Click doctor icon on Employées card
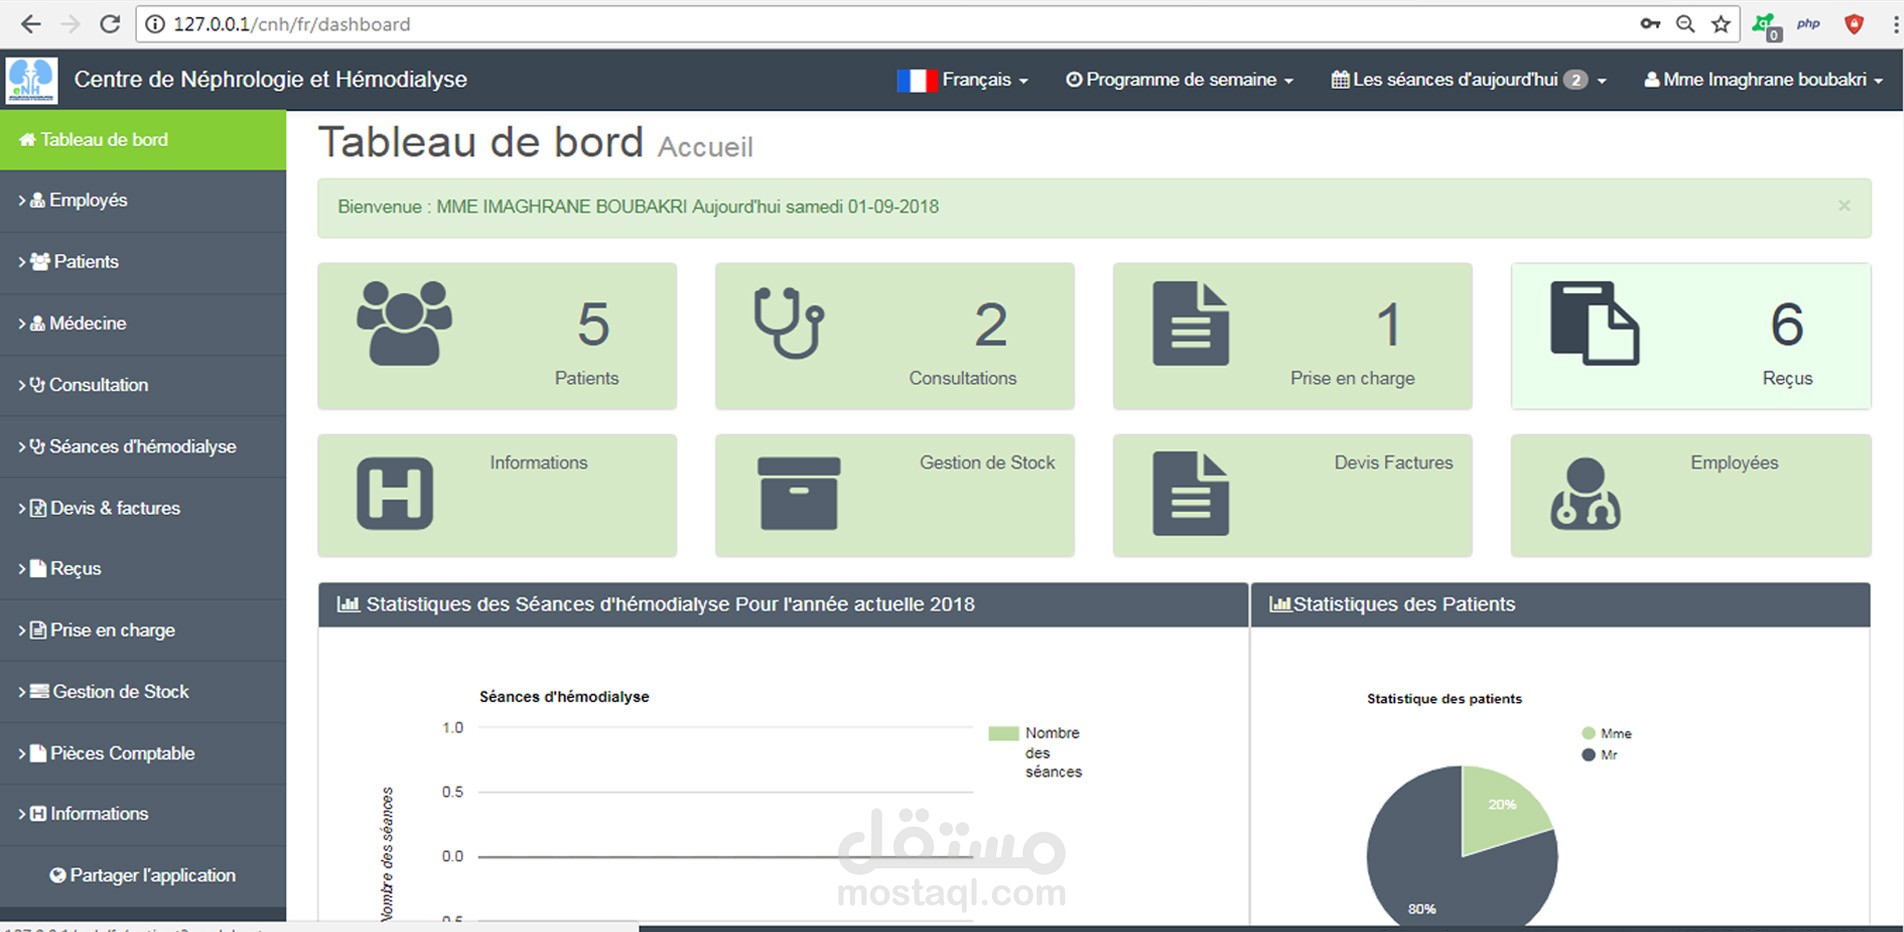The image size is (1904, 932). (x=1586, y=493)
